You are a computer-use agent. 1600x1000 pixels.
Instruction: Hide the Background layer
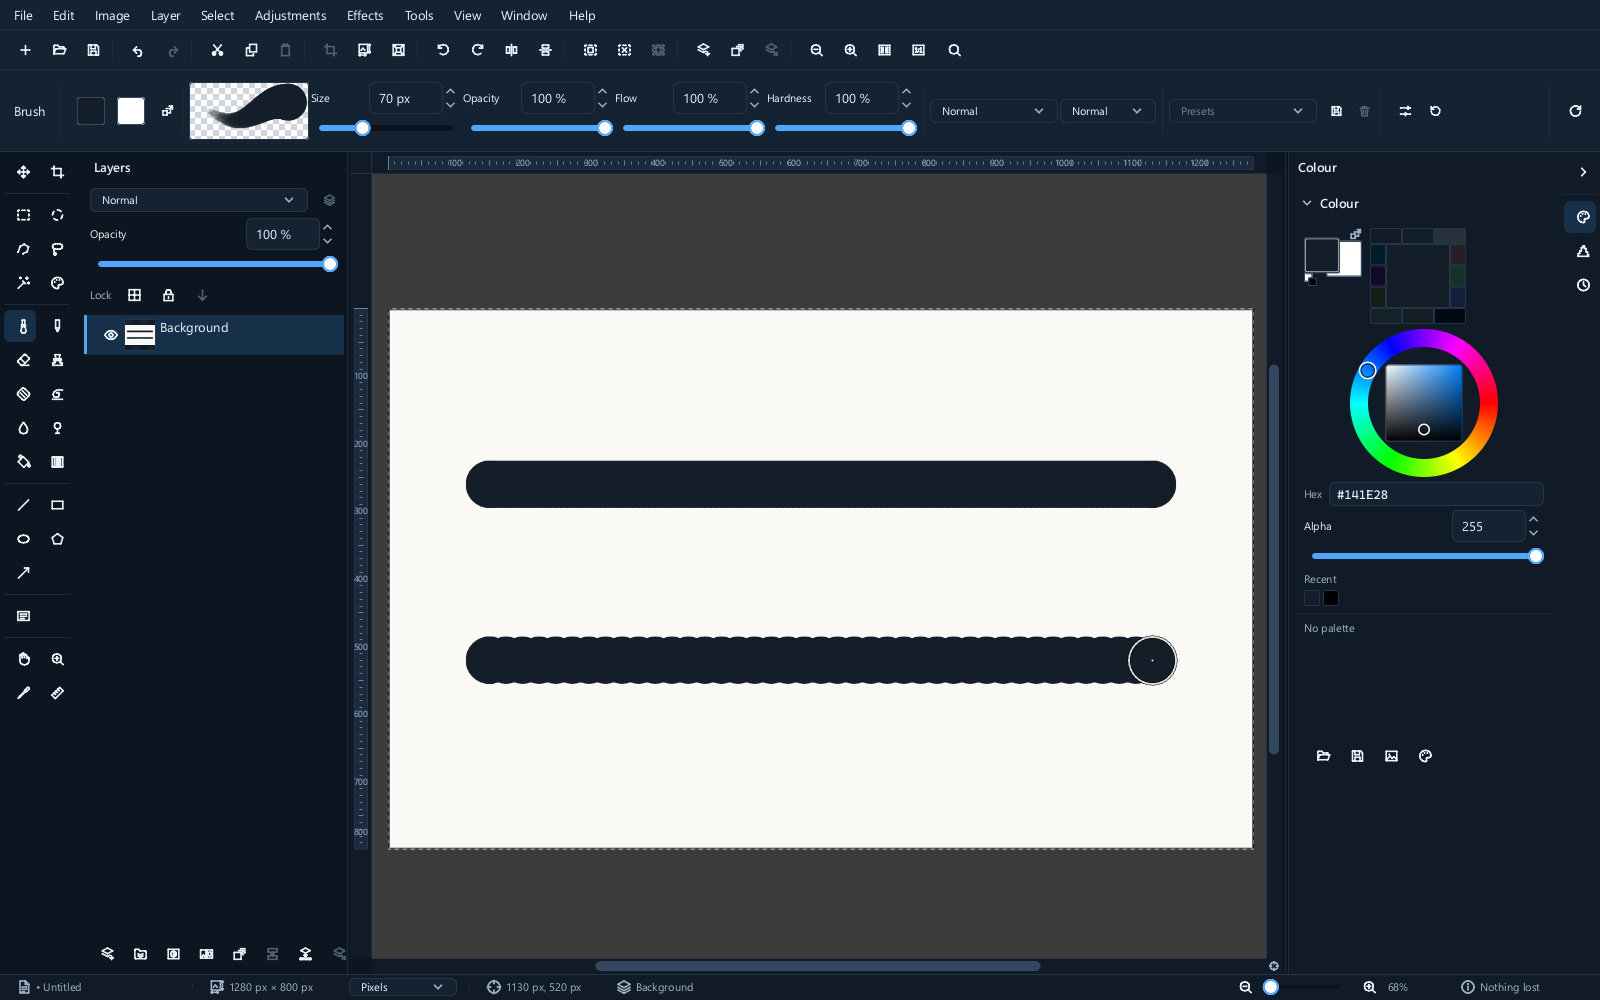(x=111, y=335)
